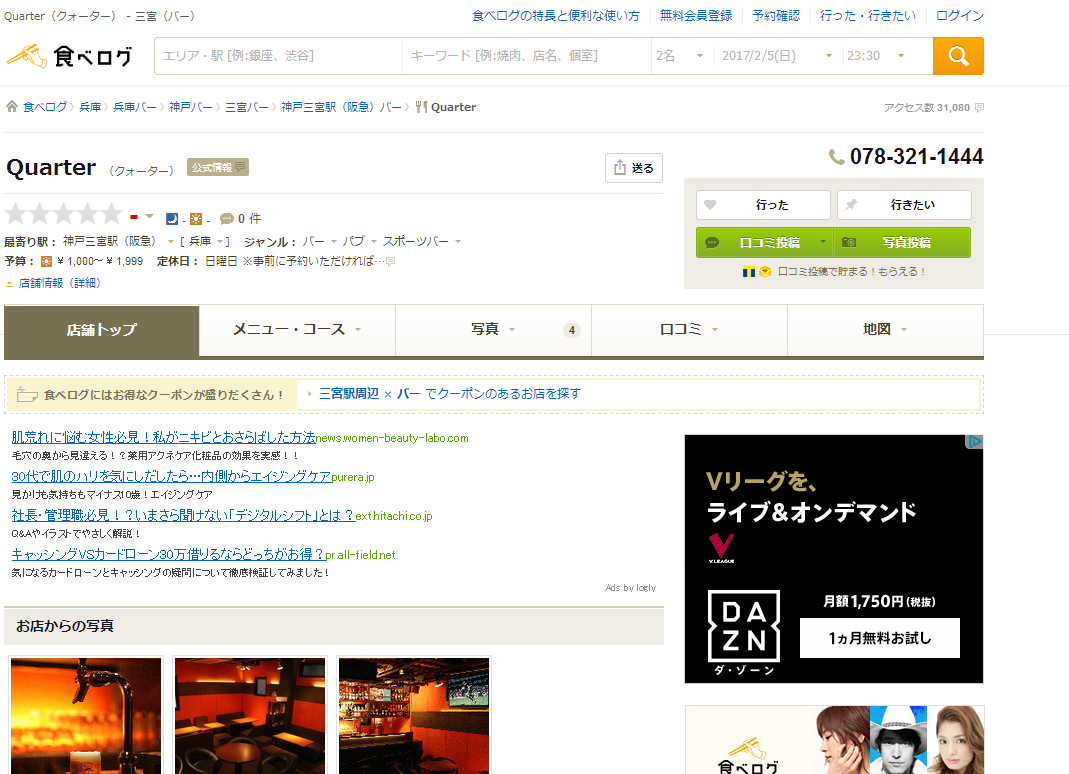This screenshot has height=774, width=1069.
Task: Expand the 兵庫 area dropdown arrow
Action: coord(220,241)
